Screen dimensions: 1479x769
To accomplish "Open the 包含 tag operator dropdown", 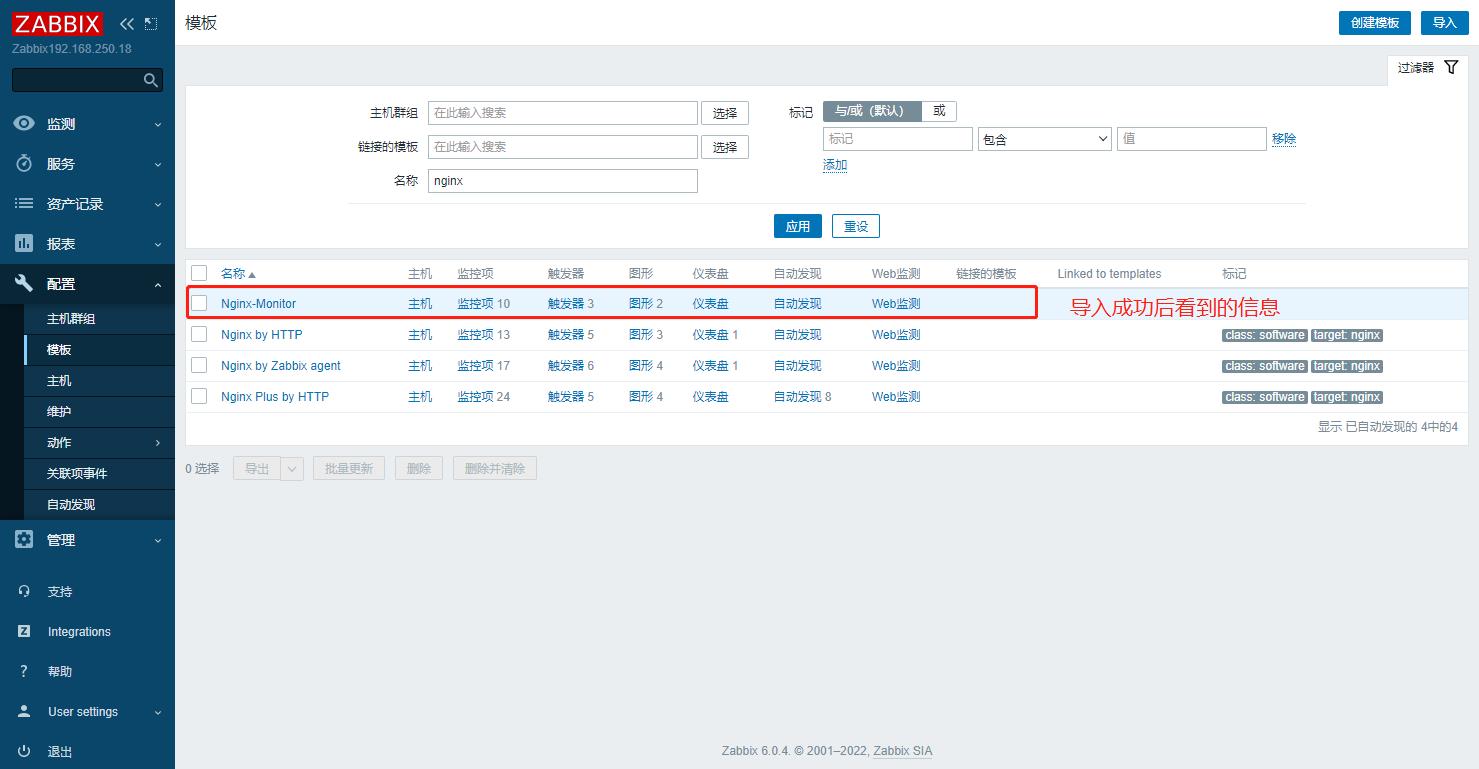I will pyautogui.click(x=1045, y=139).
